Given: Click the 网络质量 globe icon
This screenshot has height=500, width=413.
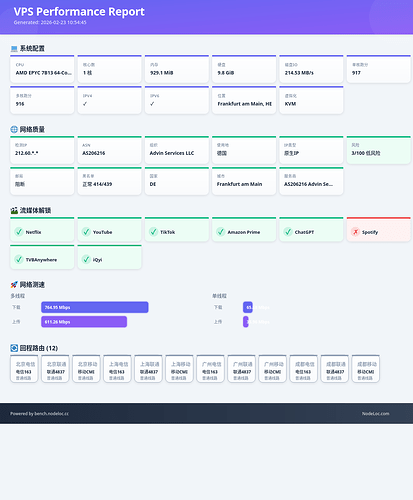Looking at the screenshot, I should coord(14,129).
